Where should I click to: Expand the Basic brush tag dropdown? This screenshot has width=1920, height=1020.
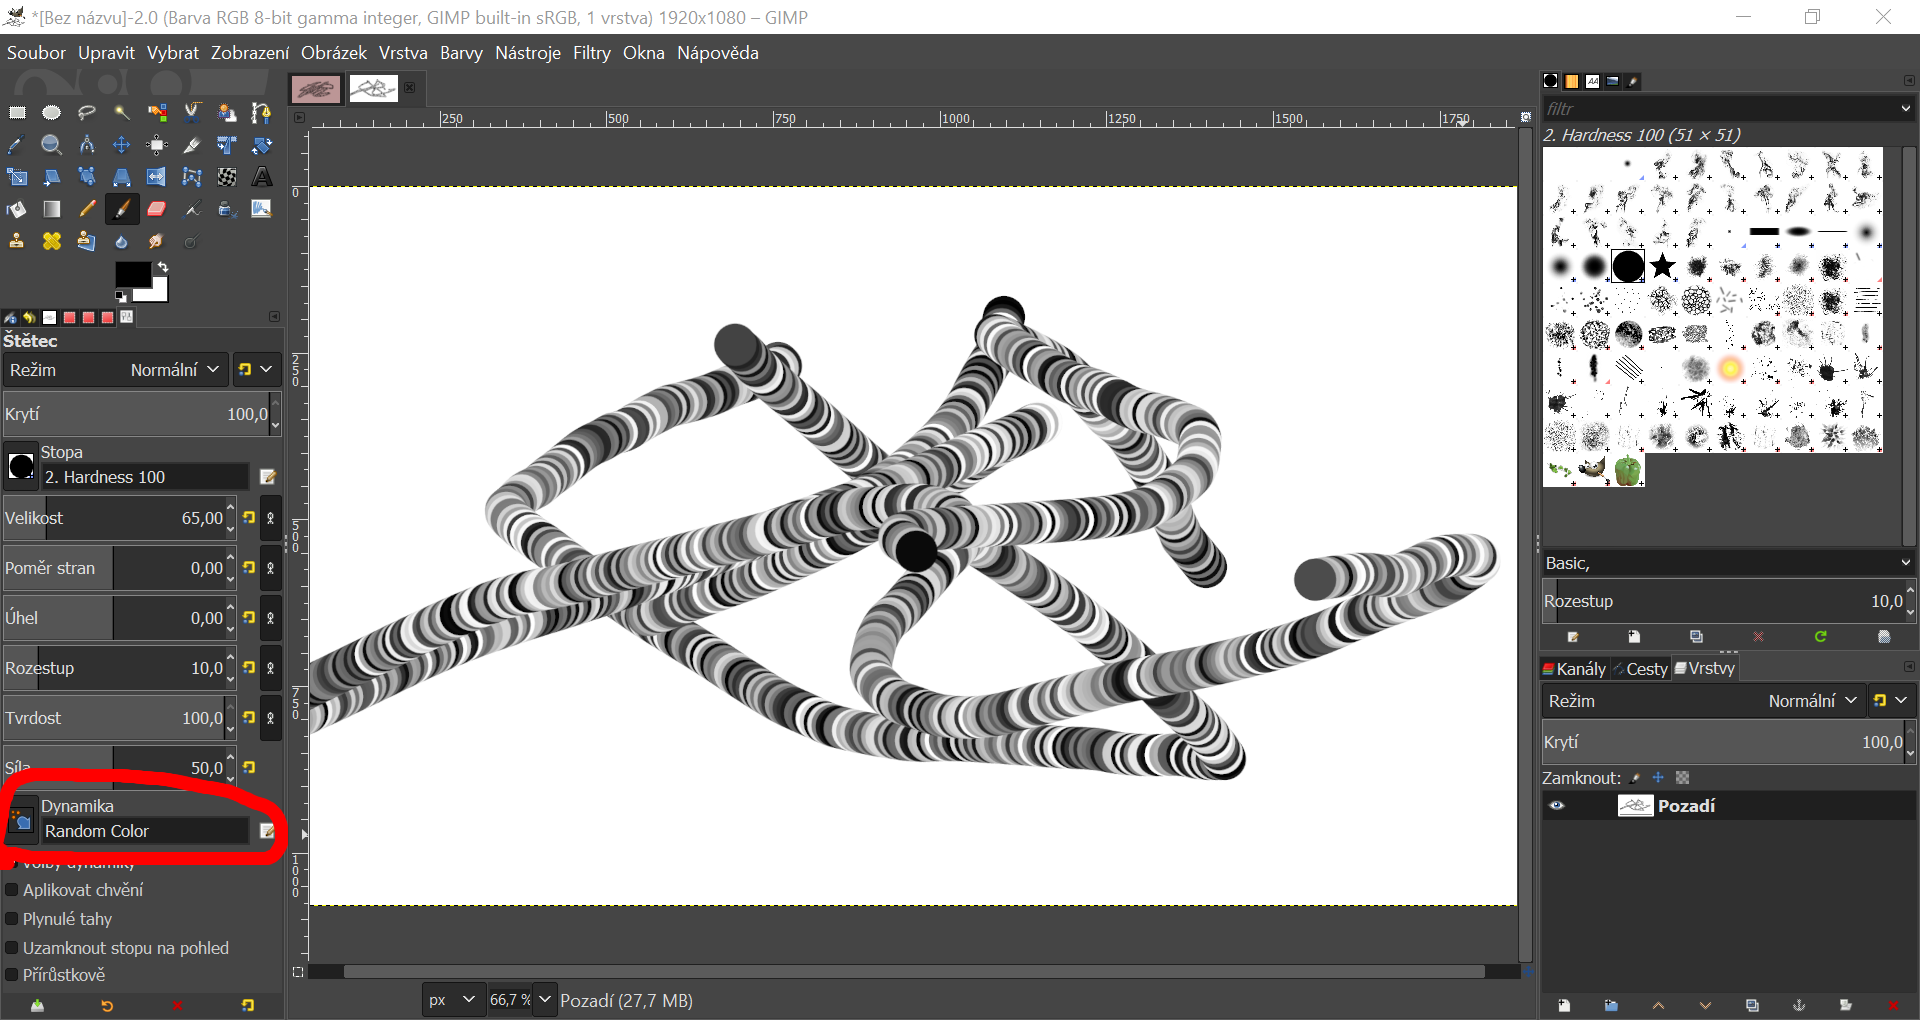coord(1728,563)
